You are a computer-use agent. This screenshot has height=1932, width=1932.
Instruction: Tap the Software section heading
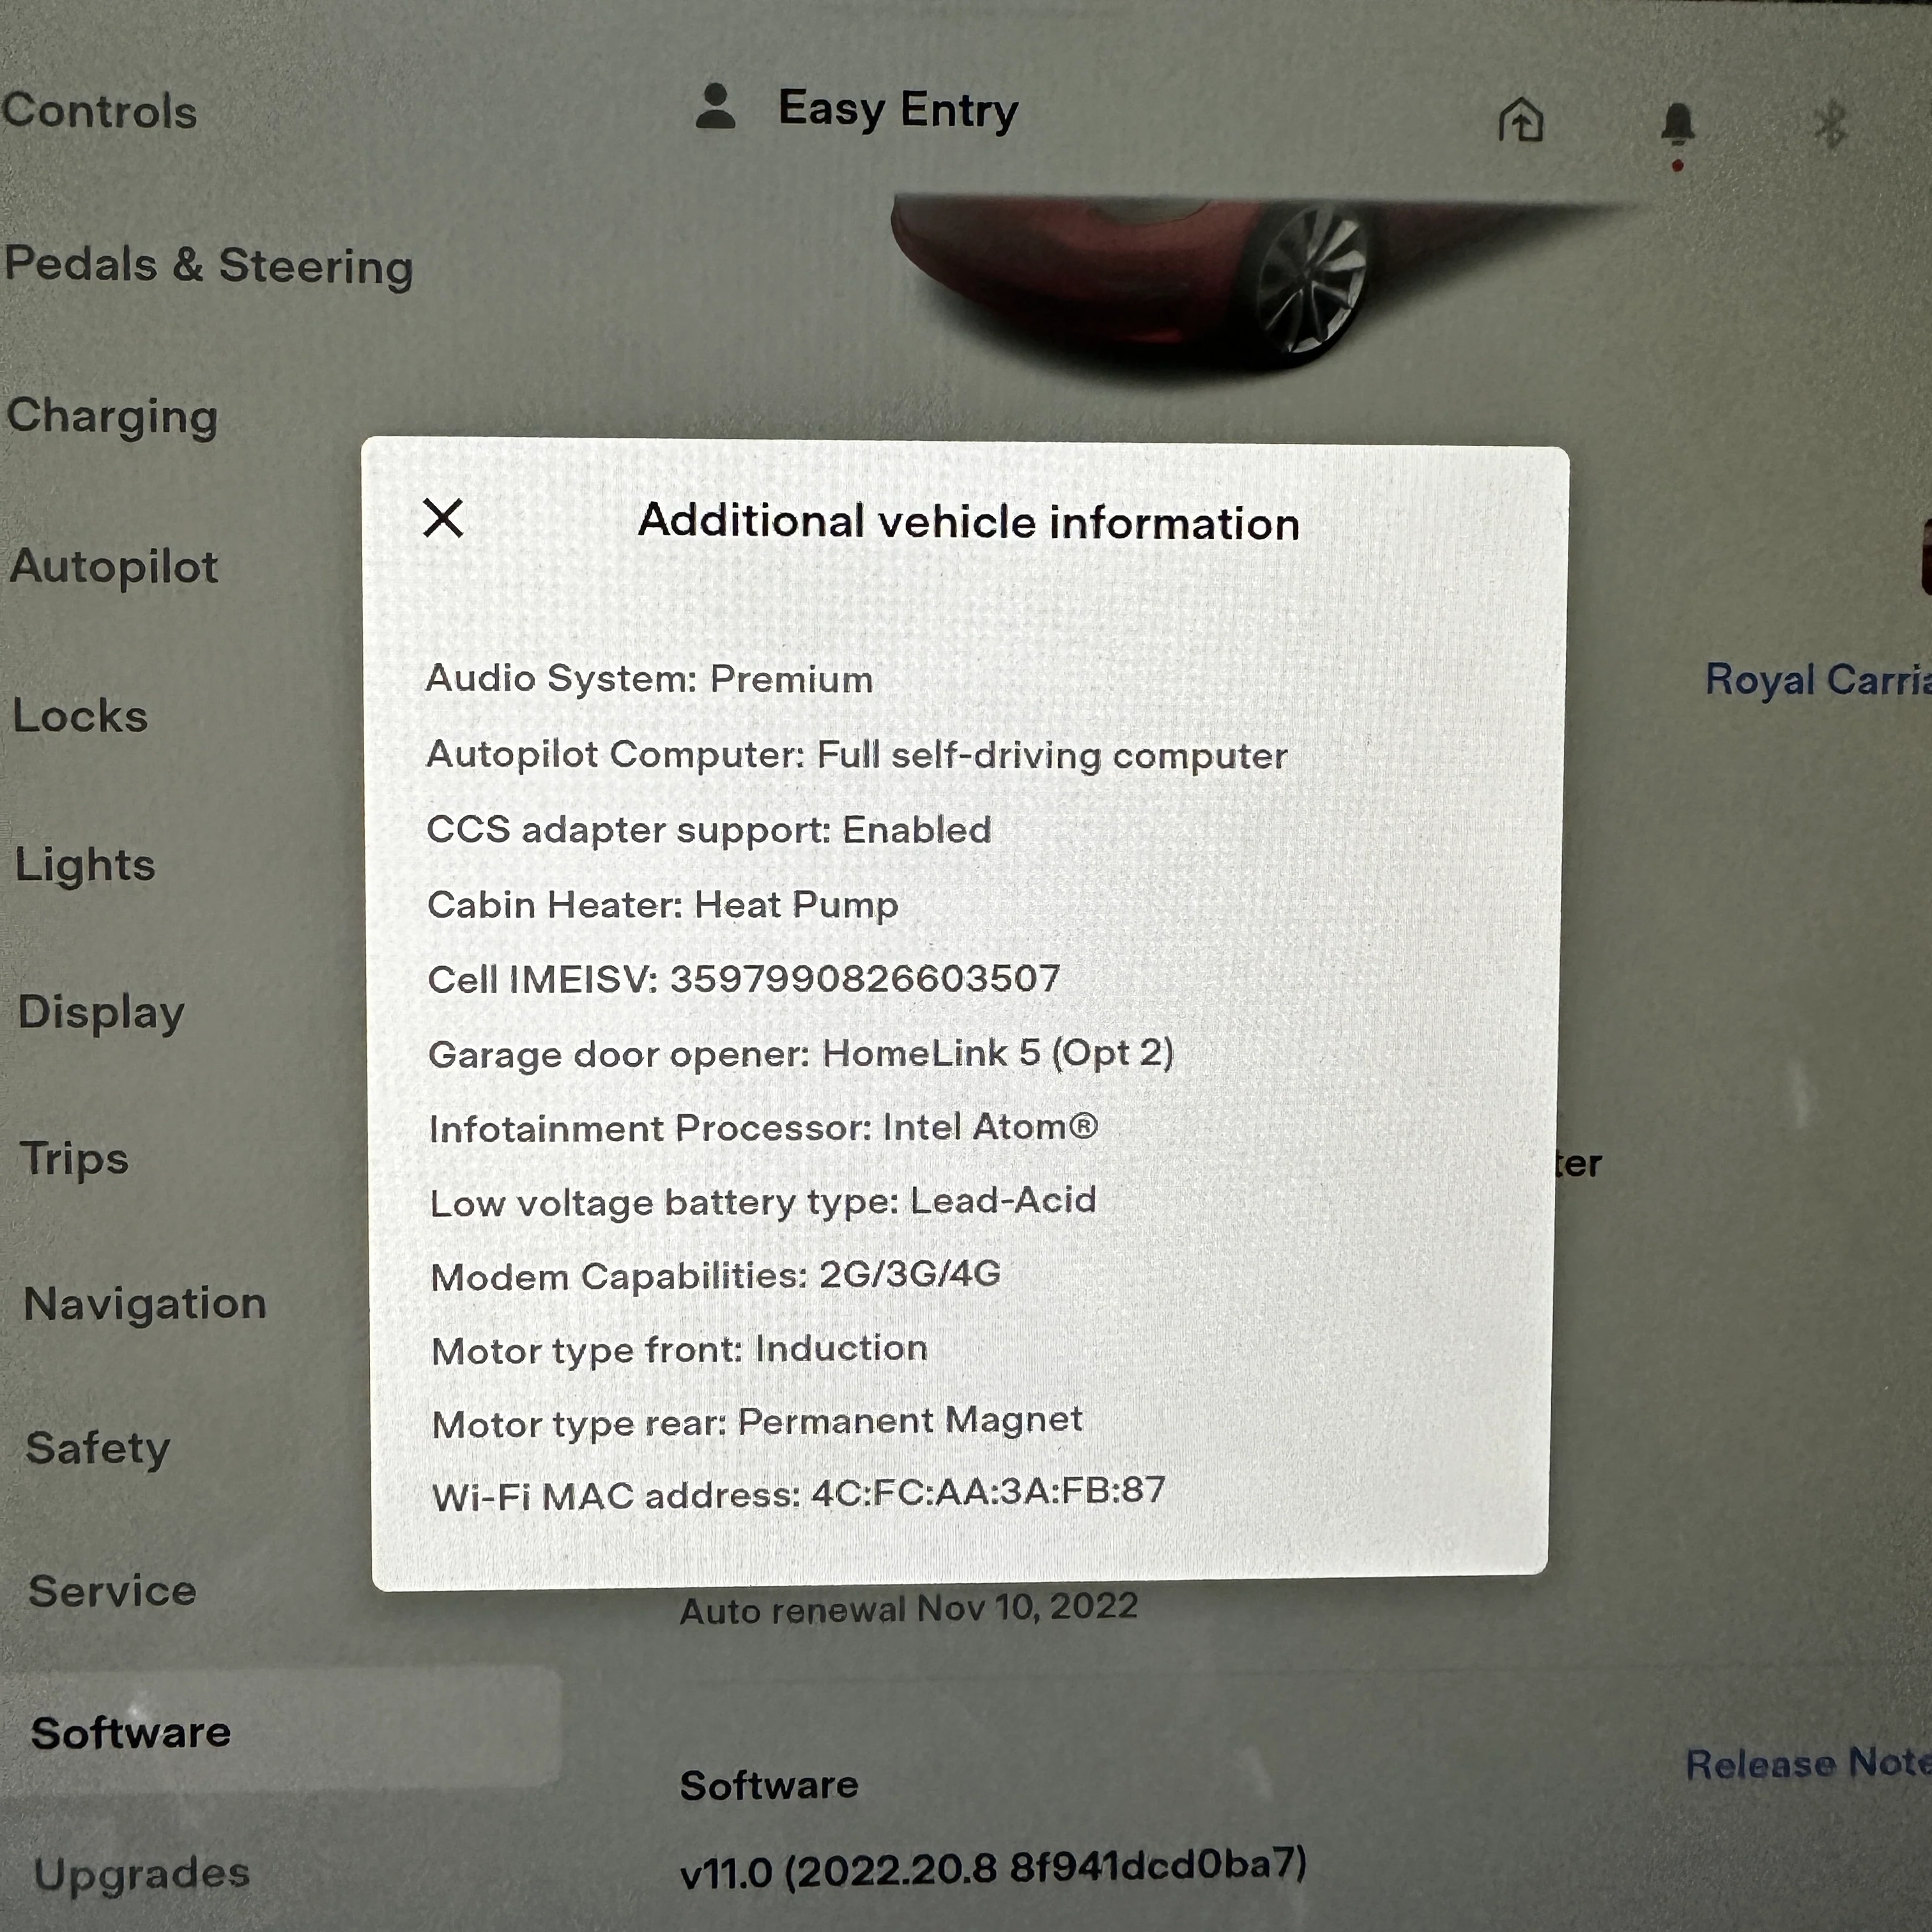769,1785
